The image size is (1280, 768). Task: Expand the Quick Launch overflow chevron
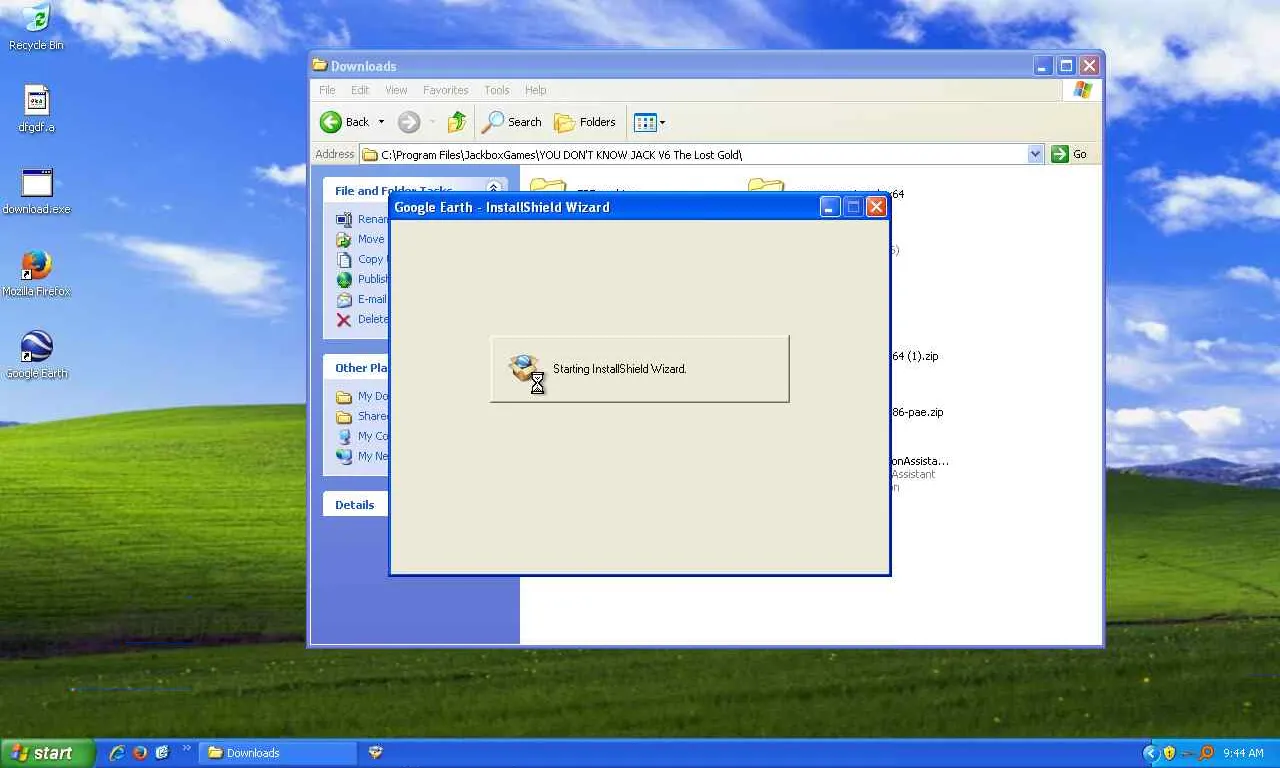[186, 748]
